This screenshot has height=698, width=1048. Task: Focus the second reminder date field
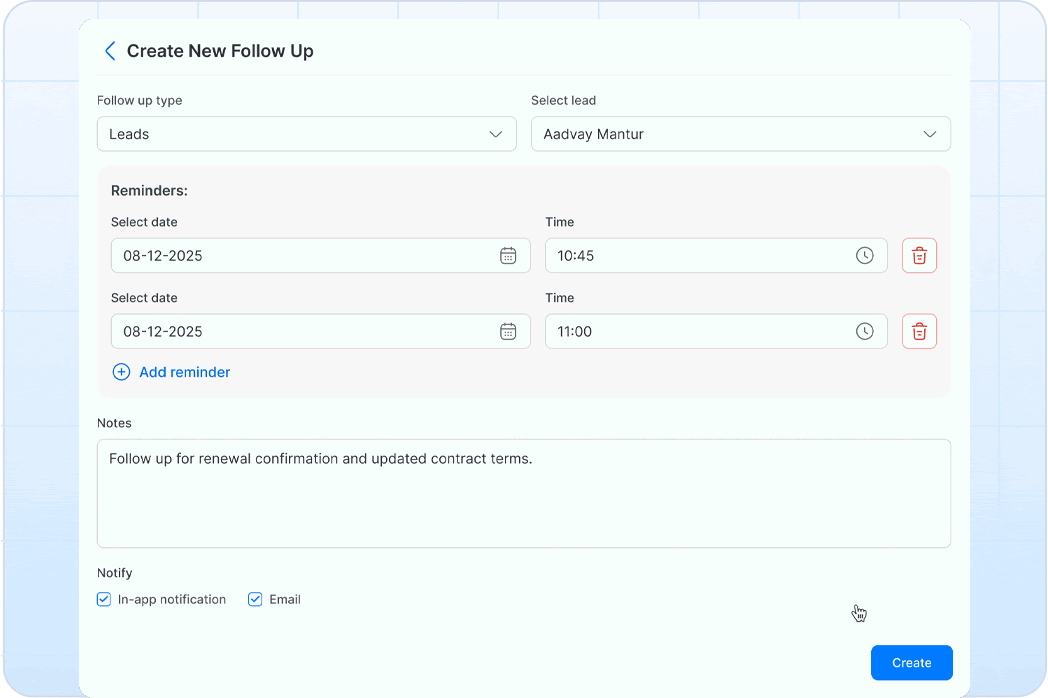[321, 332]
